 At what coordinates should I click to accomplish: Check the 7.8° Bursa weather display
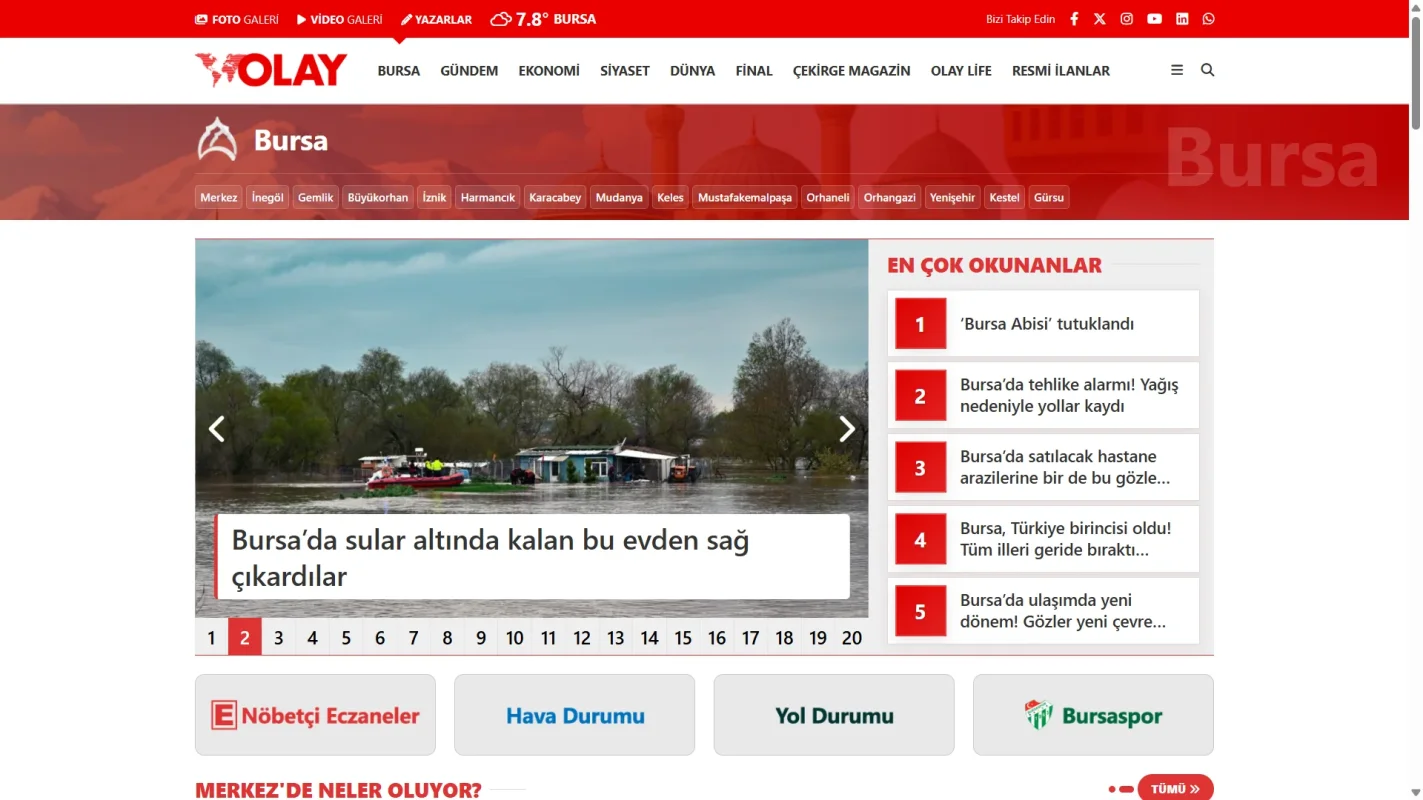click(543, 18)
